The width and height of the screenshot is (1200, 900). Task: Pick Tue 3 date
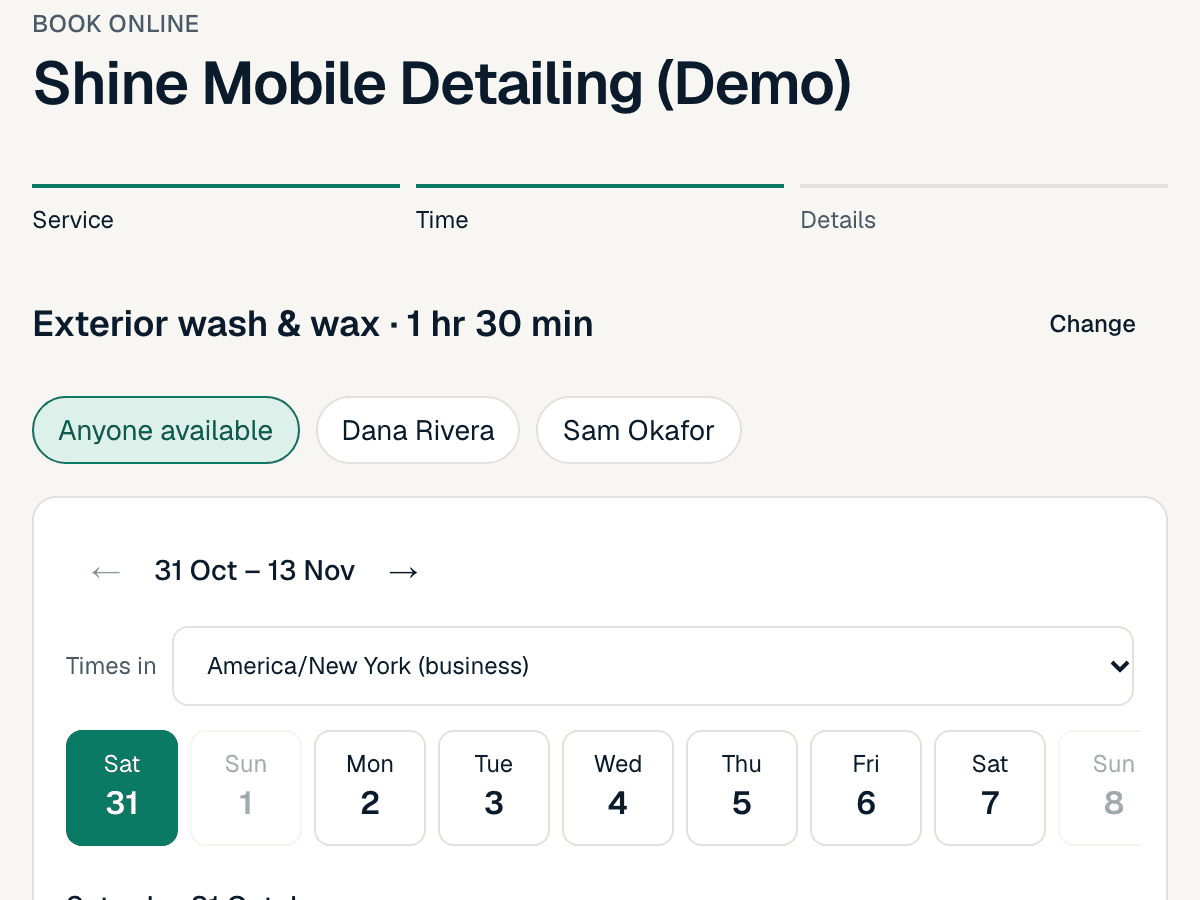point(494,788)
